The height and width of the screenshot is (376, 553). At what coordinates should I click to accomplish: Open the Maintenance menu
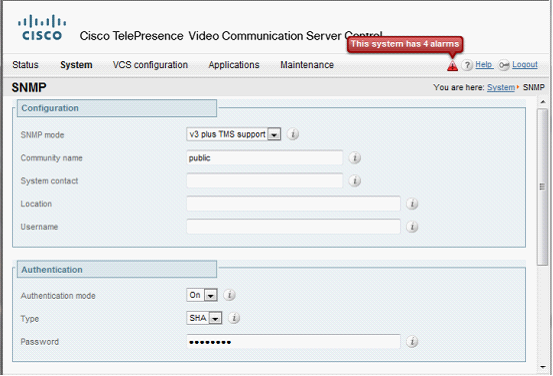pyautogui.click(x=307, y=65)
